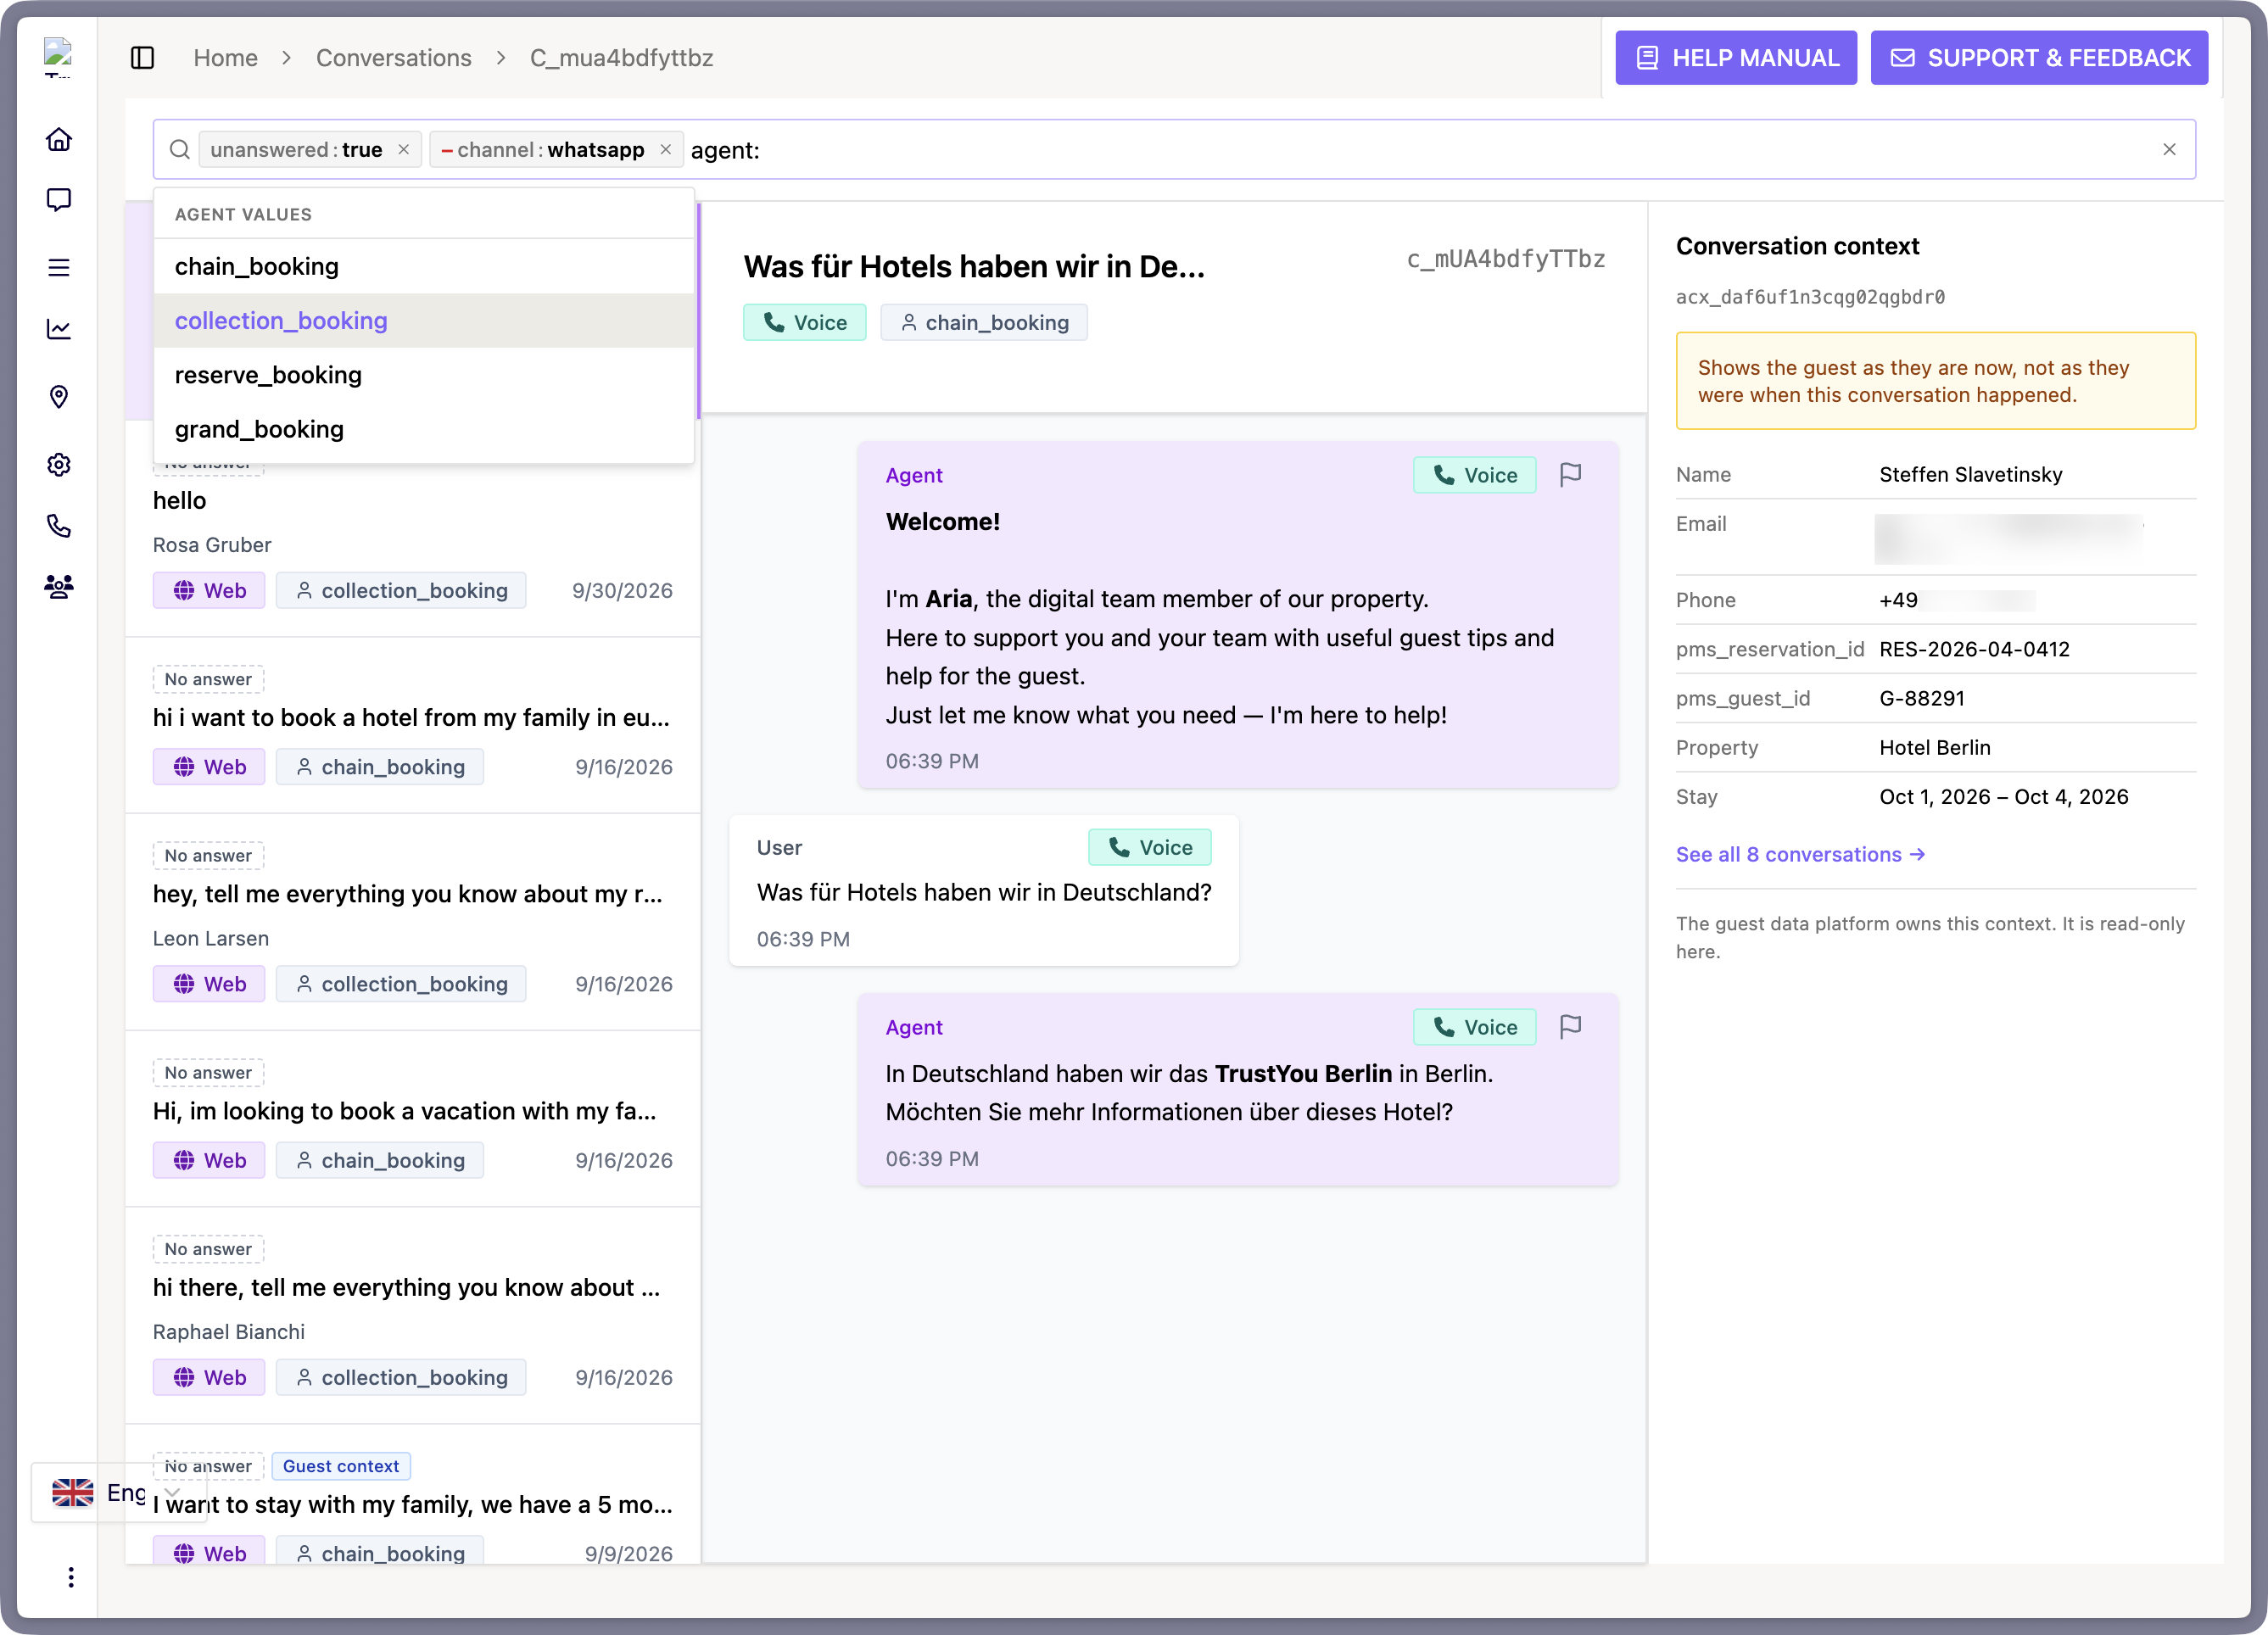Click the Voice tag in conversation header
The height and width of the screenshot is (1635, 2268).
point(804,322)
